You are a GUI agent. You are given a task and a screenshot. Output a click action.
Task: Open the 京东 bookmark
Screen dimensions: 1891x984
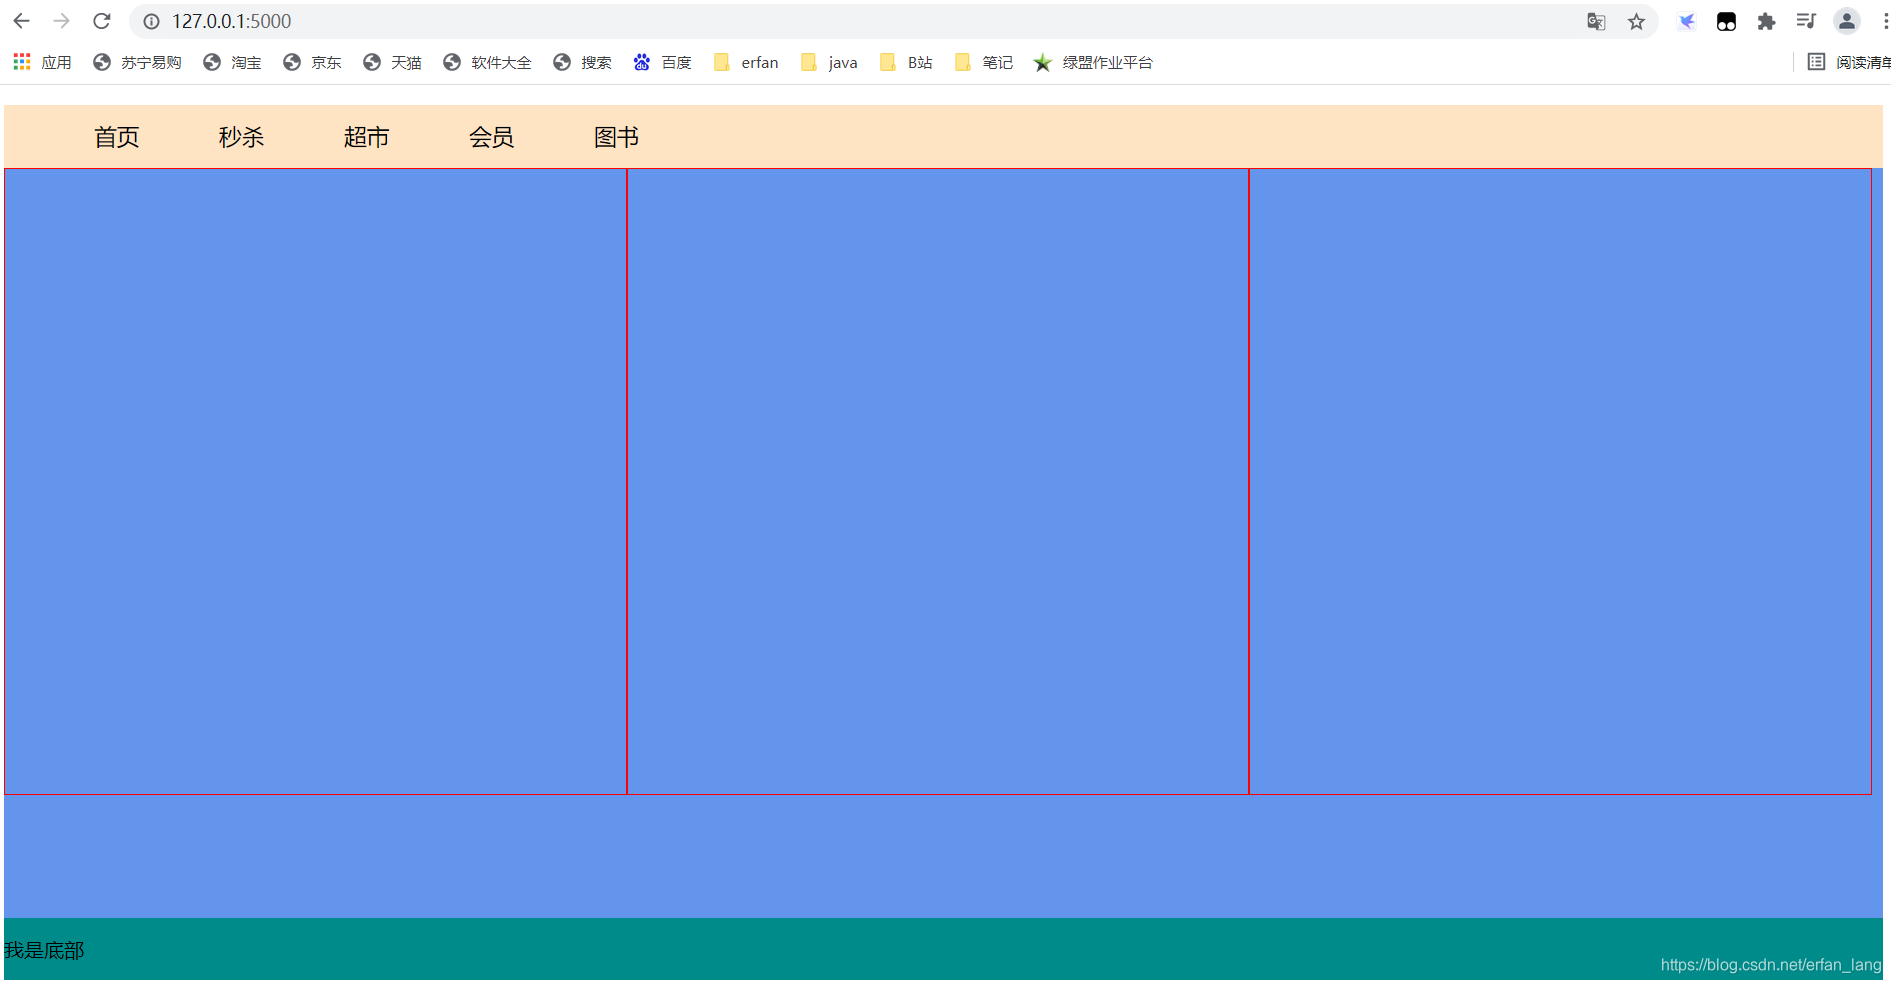(x=312, y=62)
